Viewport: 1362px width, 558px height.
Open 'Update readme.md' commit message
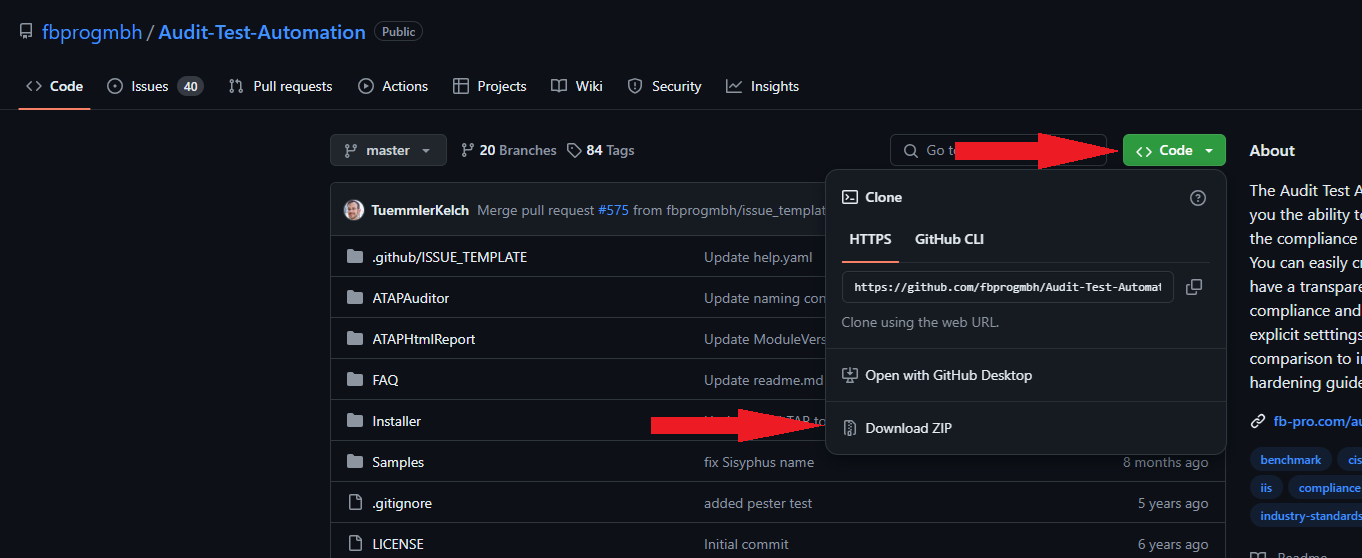tap(764, 380)
